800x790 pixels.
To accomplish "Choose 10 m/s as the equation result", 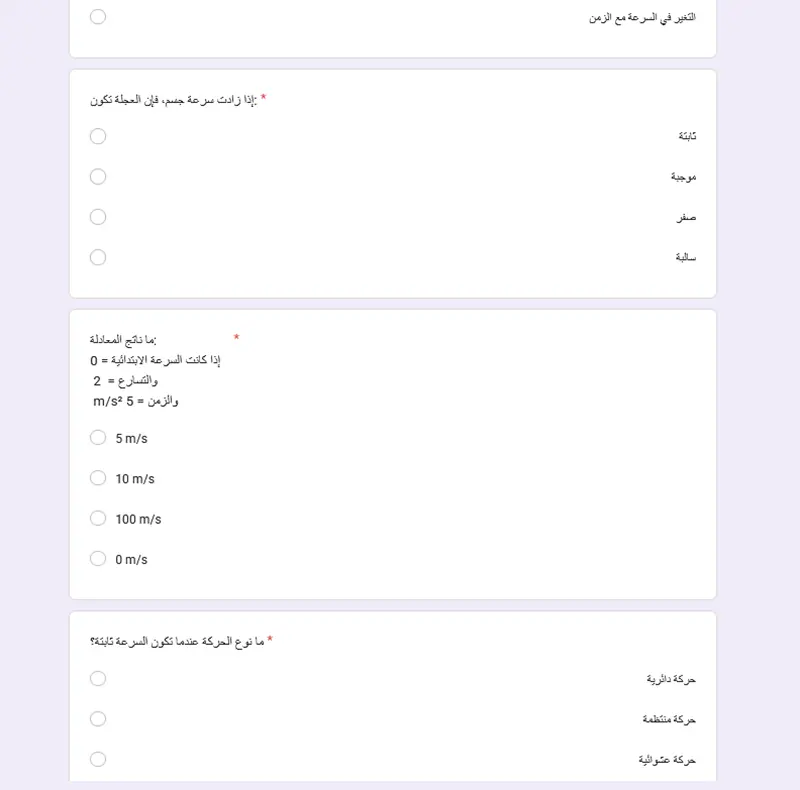I will tap(98, 478).
